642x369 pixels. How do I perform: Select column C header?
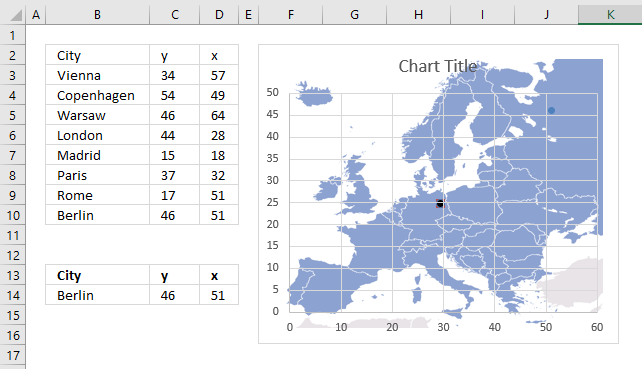[175, 15]
